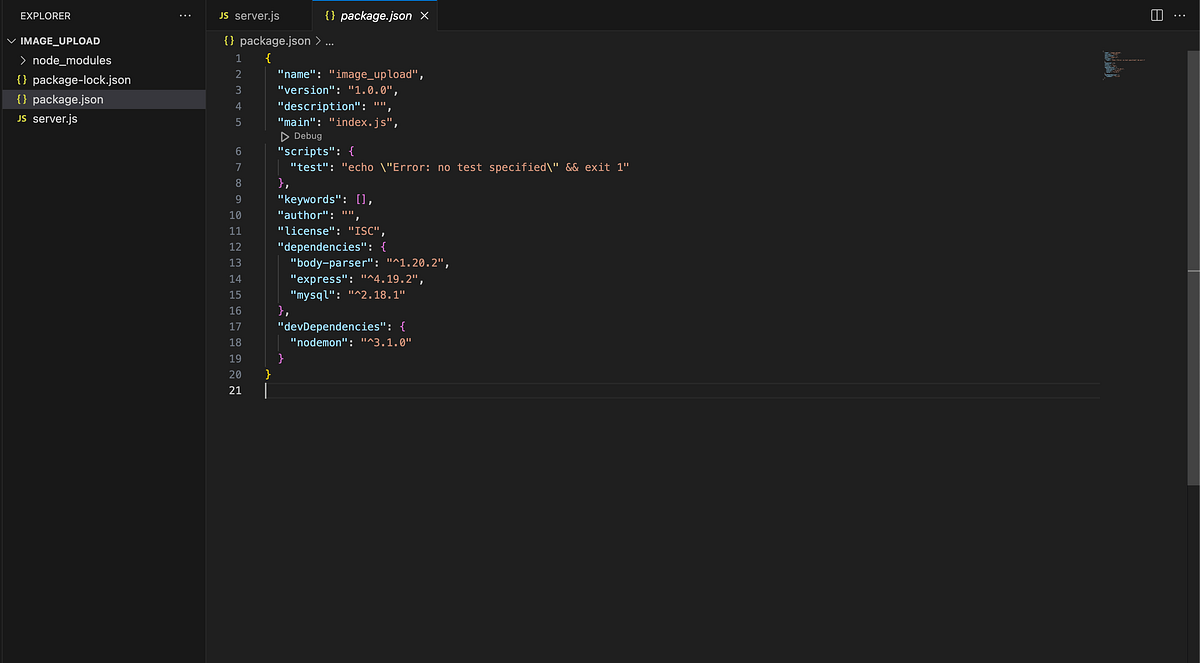Click the braces icon on the package.json tab
The width and height of the screenshot is (1200, 663).
330,16
